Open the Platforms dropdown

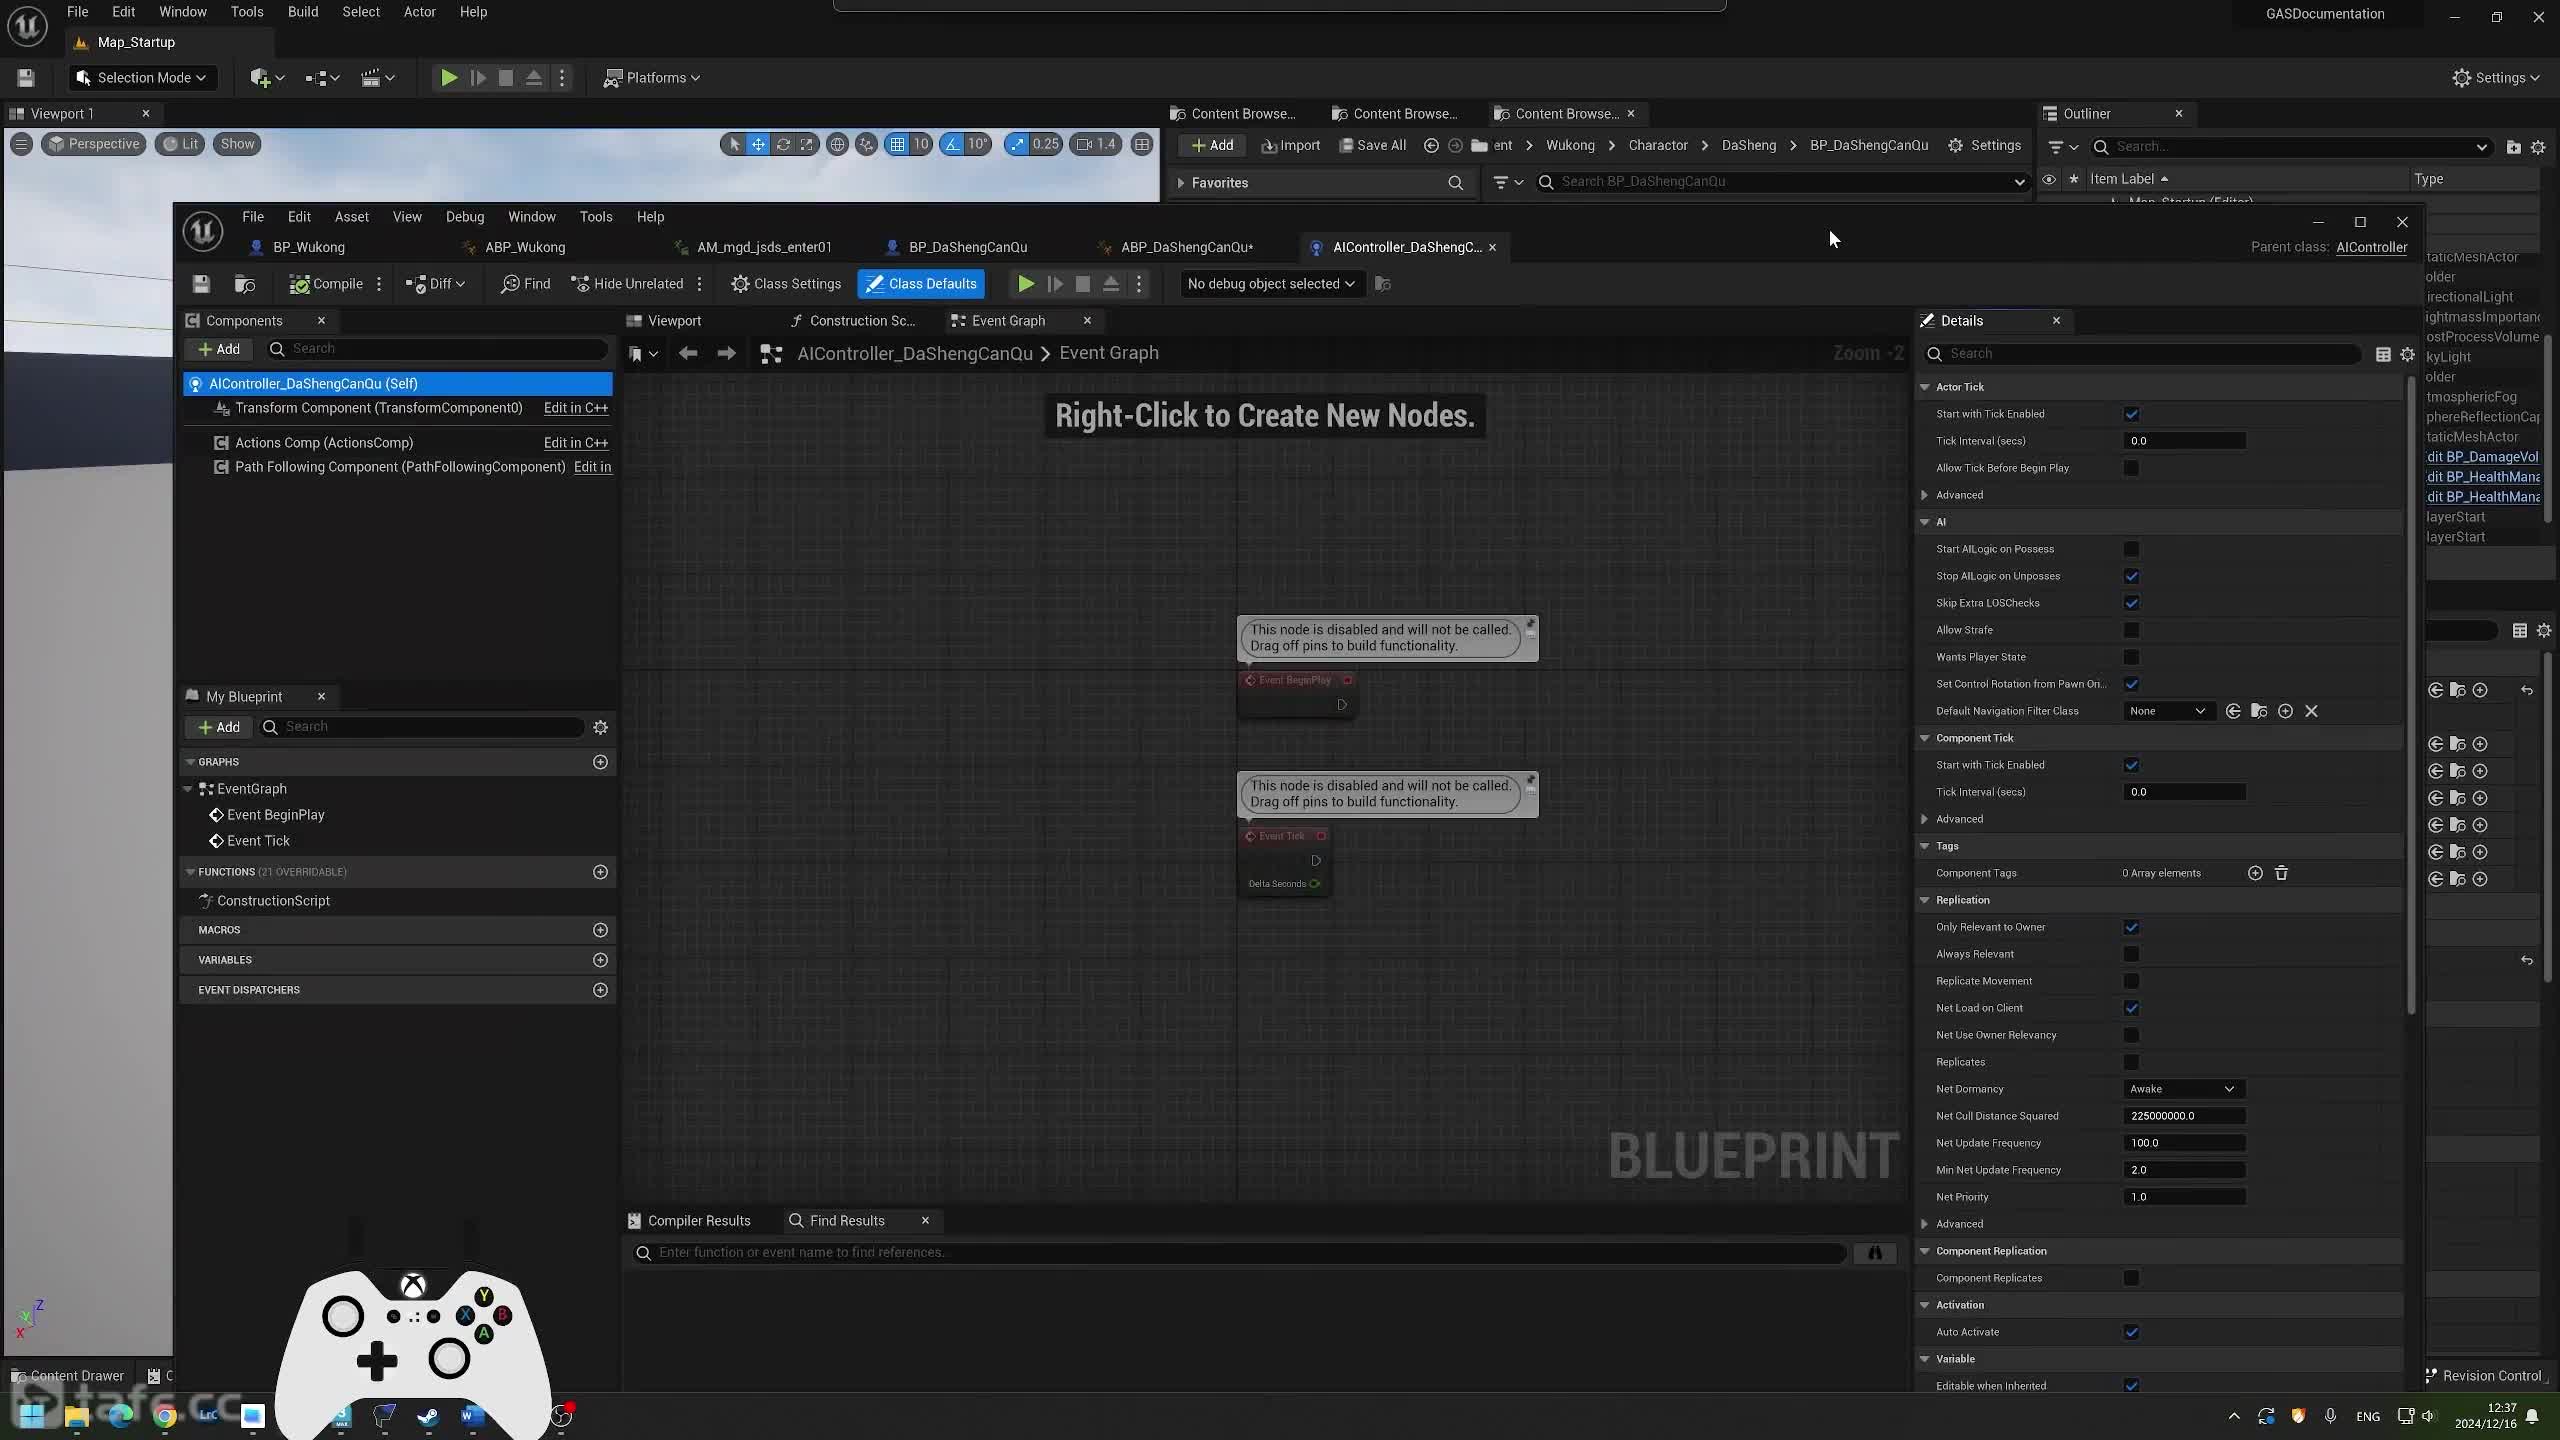[x=652, y=78]
